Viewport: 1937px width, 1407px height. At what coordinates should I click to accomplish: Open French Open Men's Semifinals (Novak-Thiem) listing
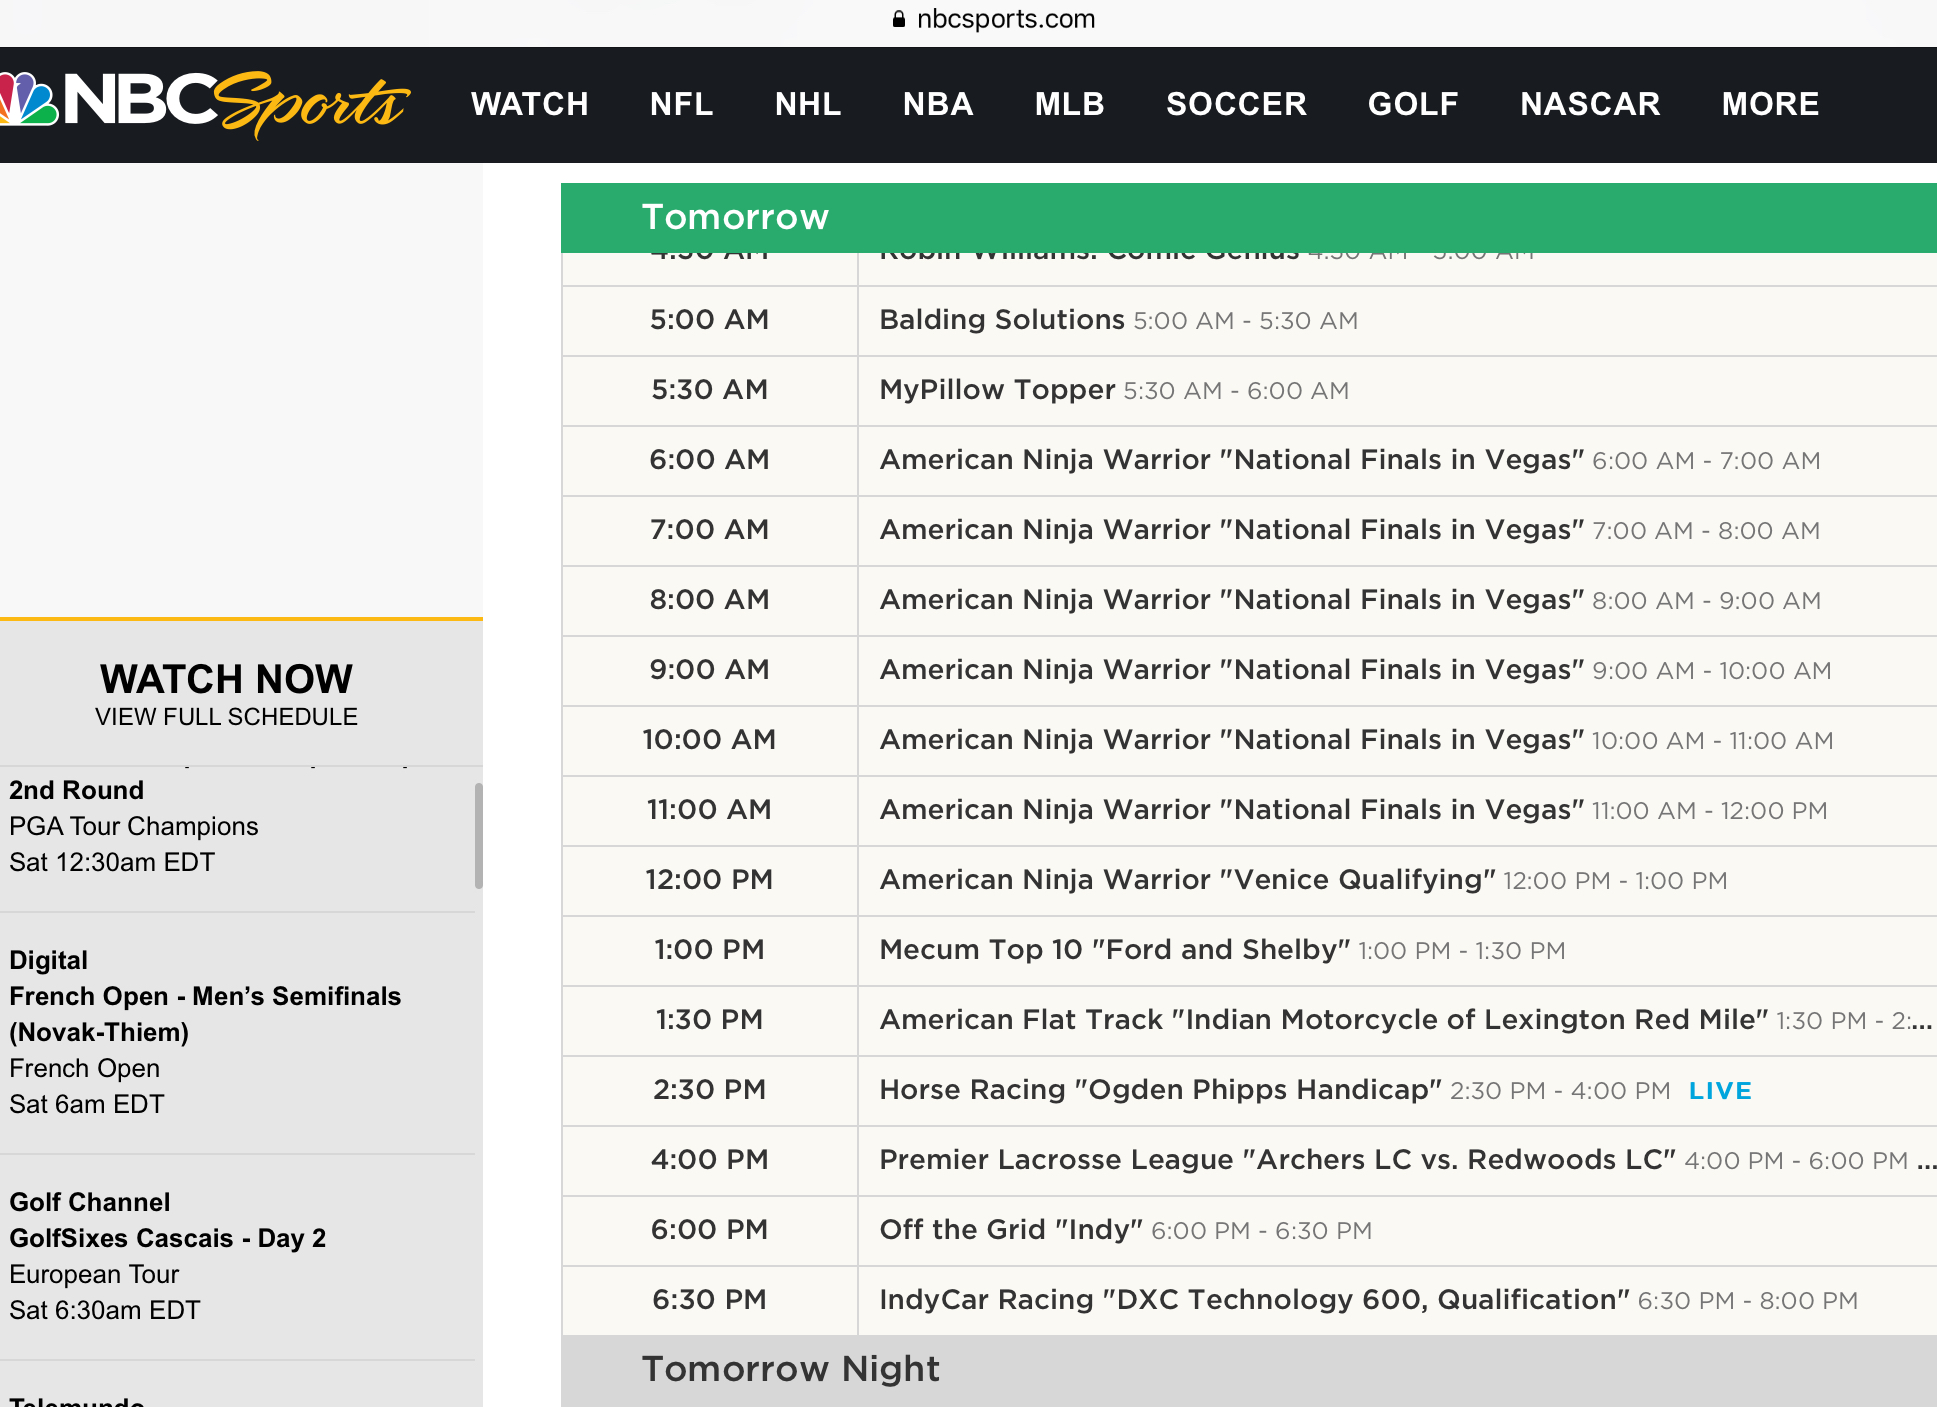pos(237,1033)
